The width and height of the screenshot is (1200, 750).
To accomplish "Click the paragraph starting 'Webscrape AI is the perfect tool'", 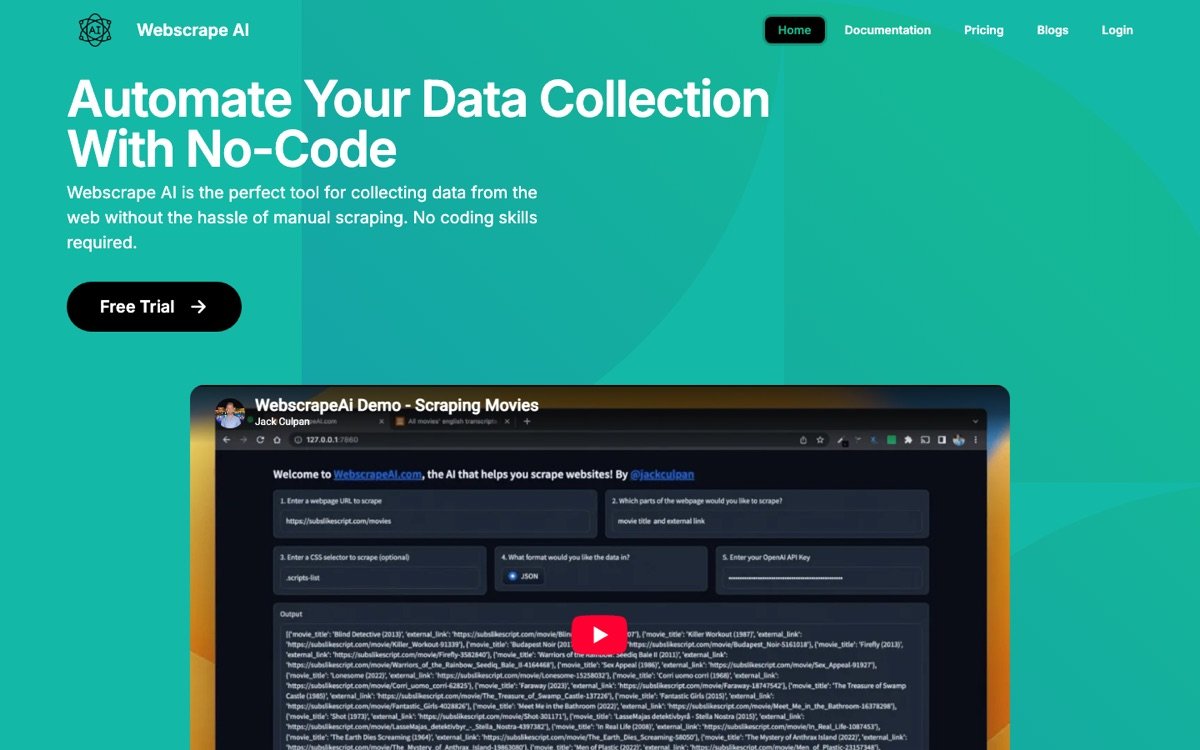I will [302, 217].
